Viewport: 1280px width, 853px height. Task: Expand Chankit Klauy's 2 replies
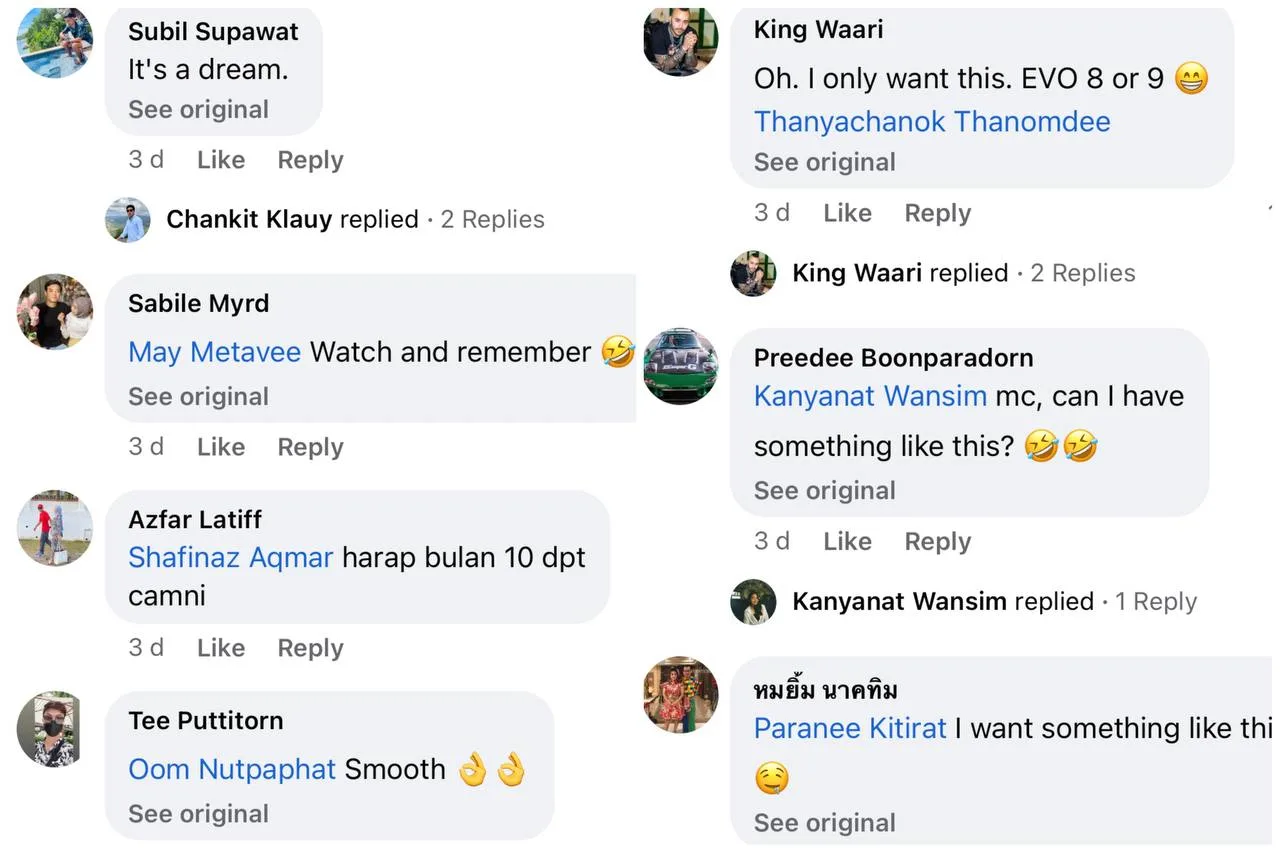pos(492,220)
